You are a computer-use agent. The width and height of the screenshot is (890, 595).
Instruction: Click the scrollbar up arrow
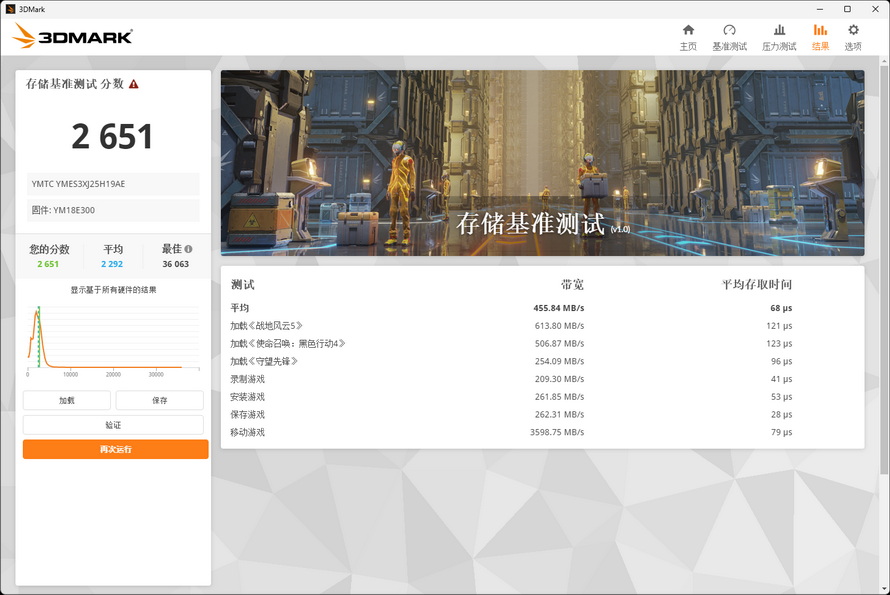[884, 60]
